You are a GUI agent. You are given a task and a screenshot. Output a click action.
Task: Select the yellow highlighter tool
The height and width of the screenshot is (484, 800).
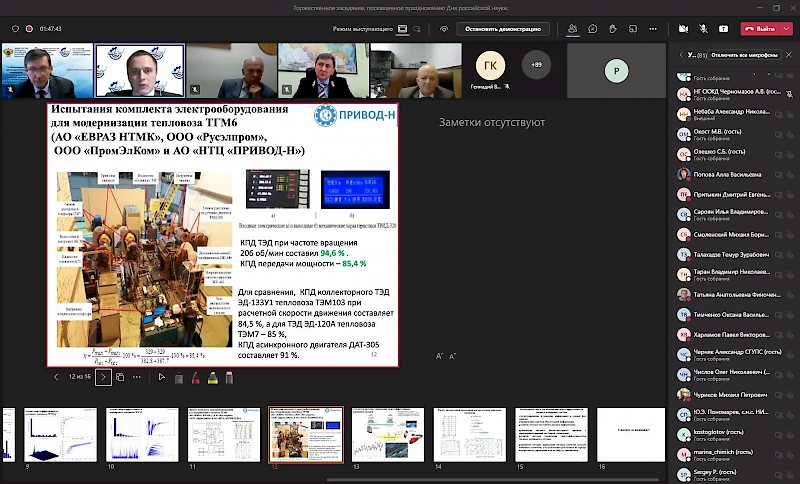[x=212, y=377]
